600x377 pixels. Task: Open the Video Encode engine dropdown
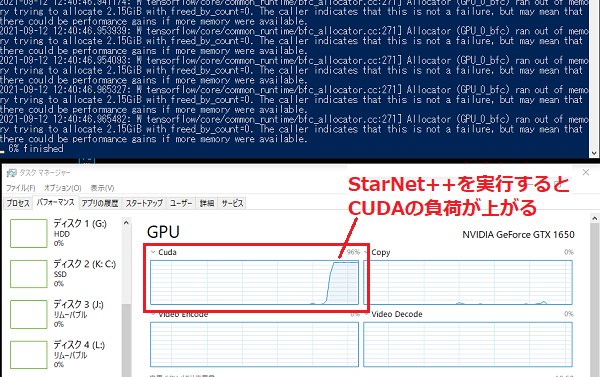click(153, 314)
